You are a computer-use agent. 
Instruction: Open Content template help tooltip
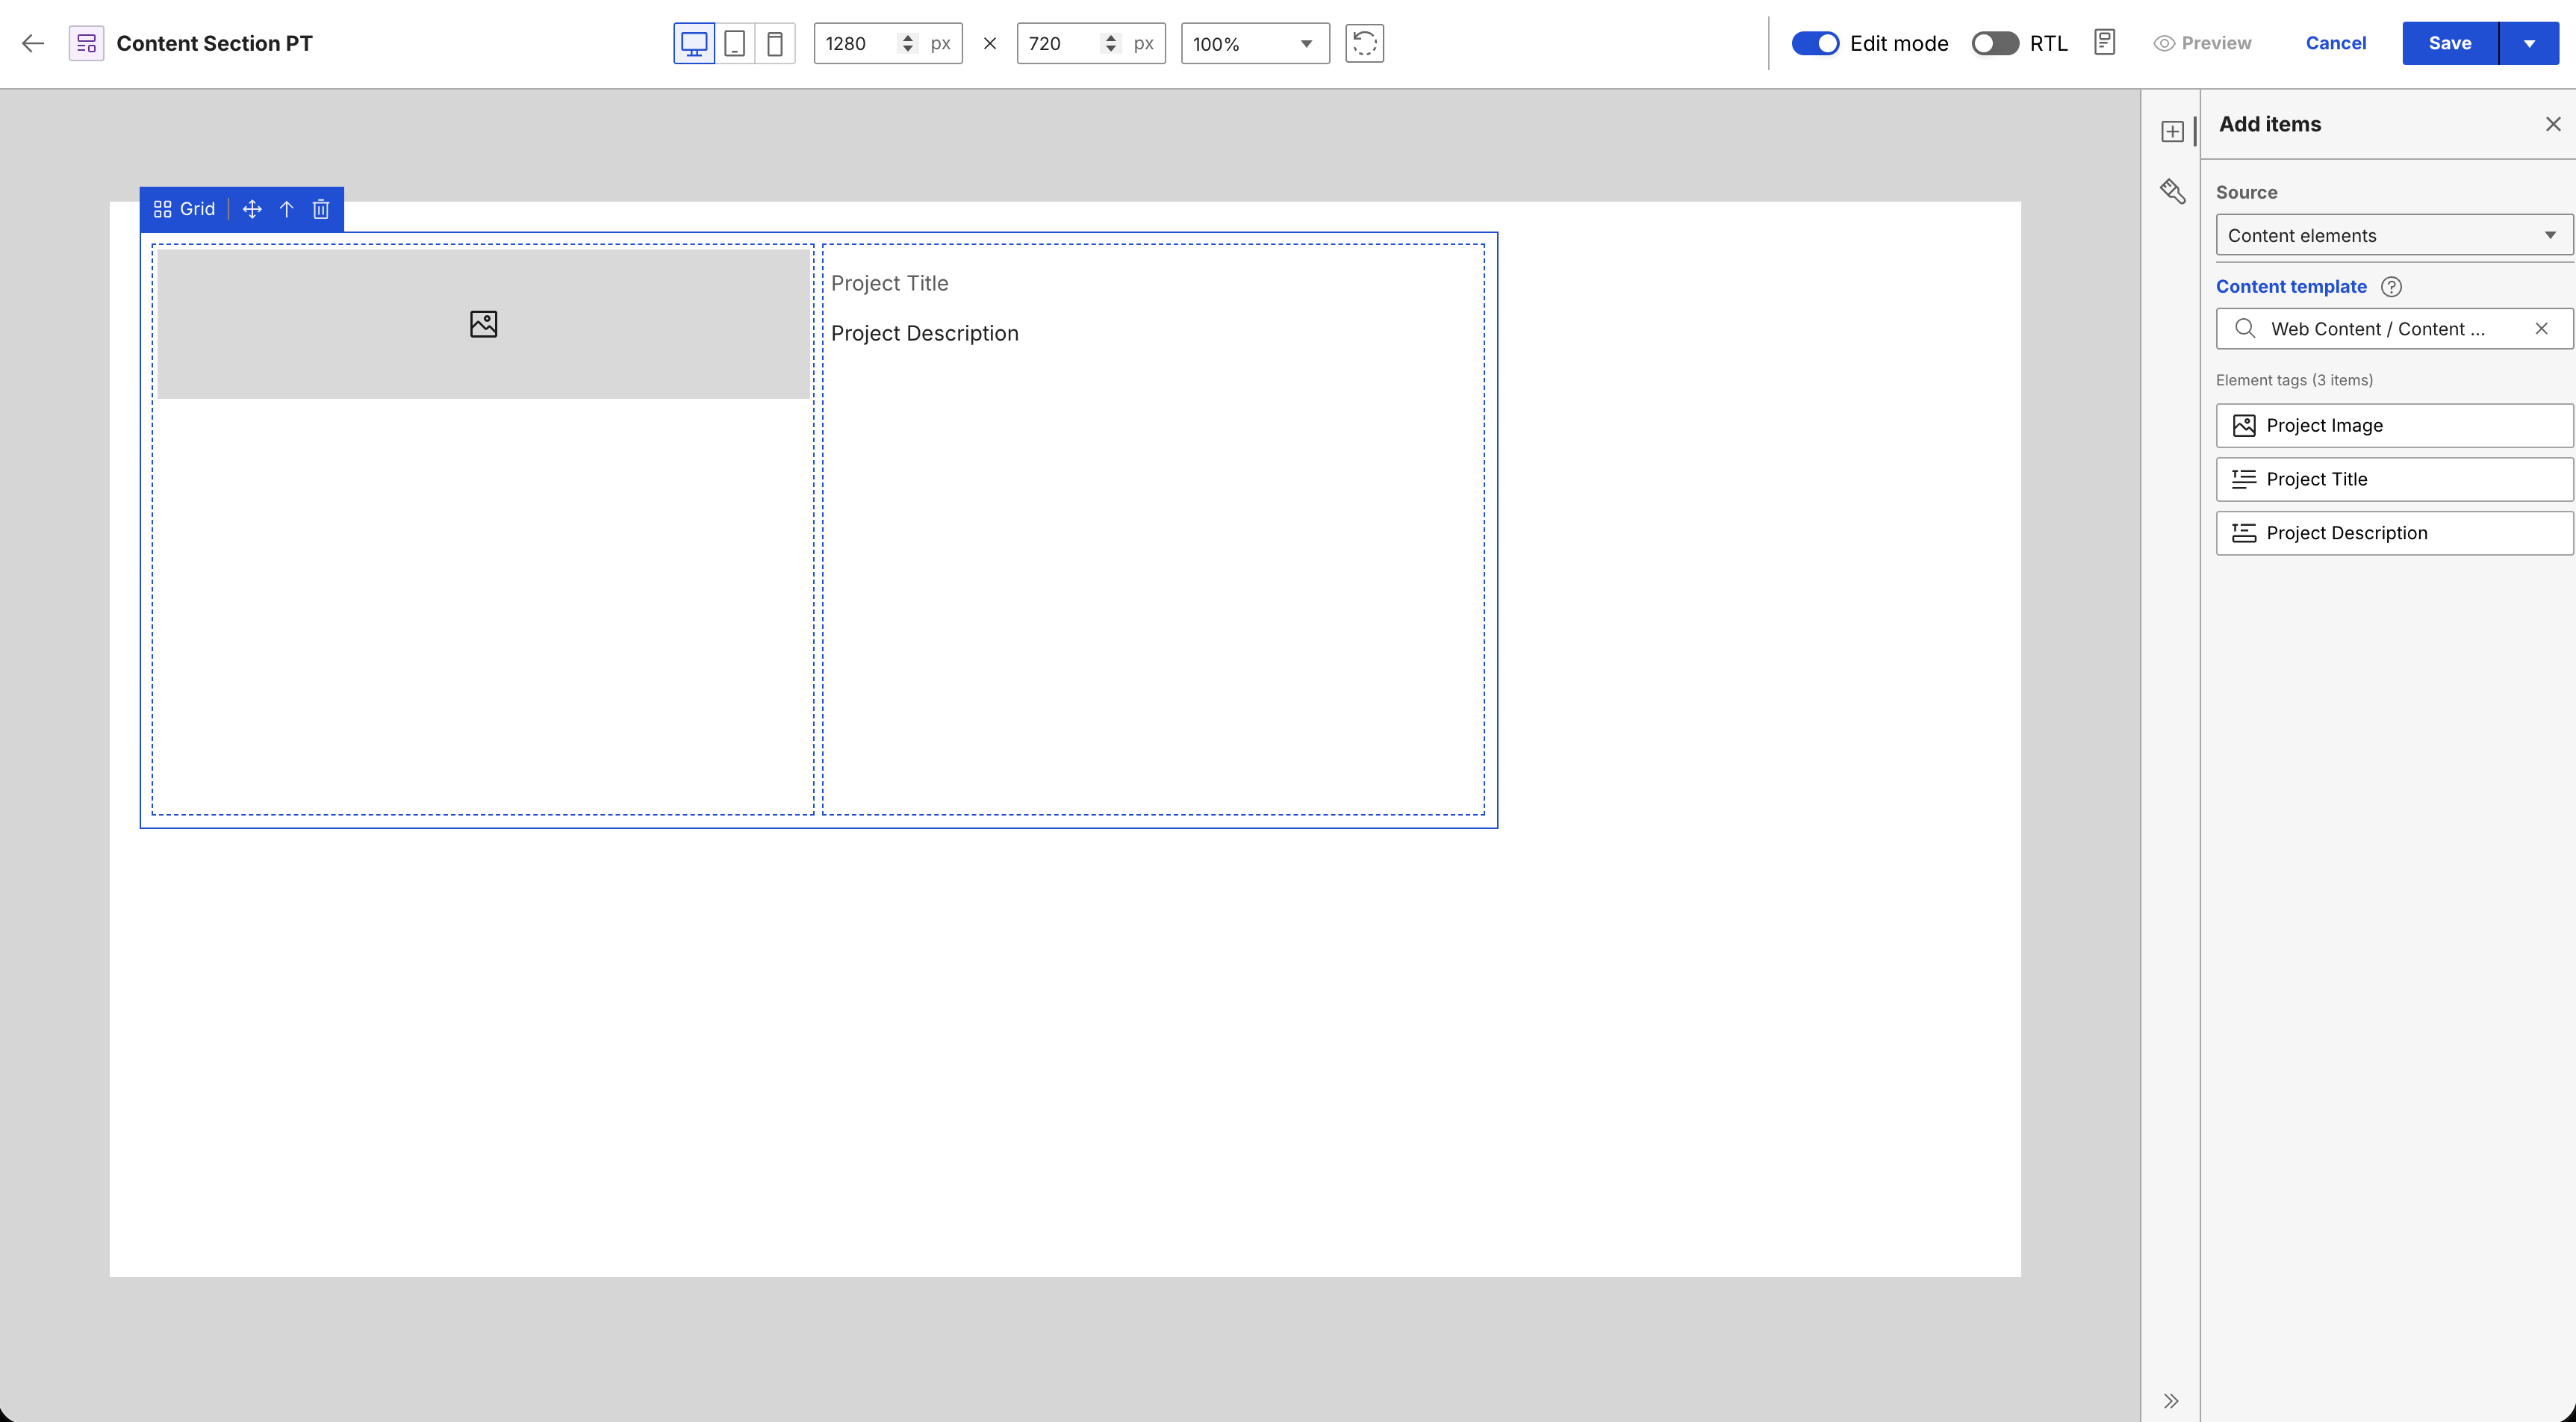(2391, 287)
